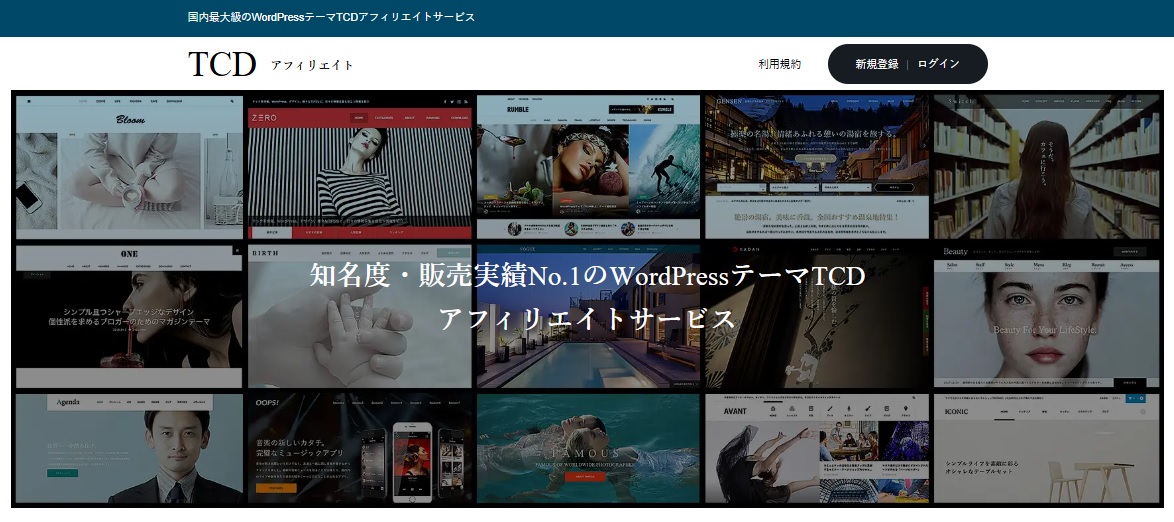Open the 利用規約 link

pos(779,64)
